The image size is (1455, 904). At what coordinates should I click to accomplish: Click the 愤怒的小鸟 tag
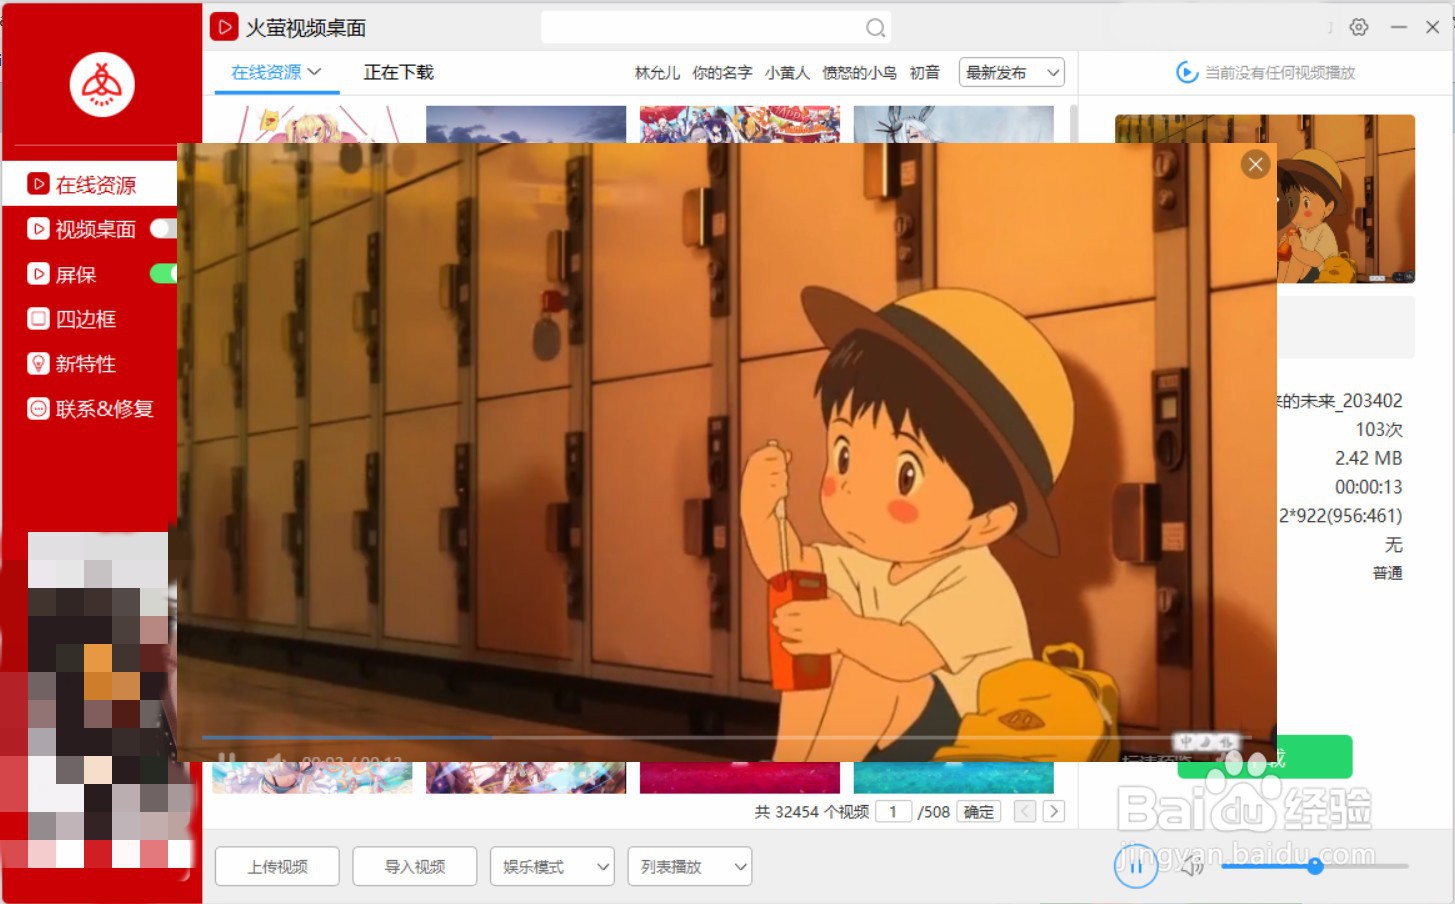tap(859, 72)
